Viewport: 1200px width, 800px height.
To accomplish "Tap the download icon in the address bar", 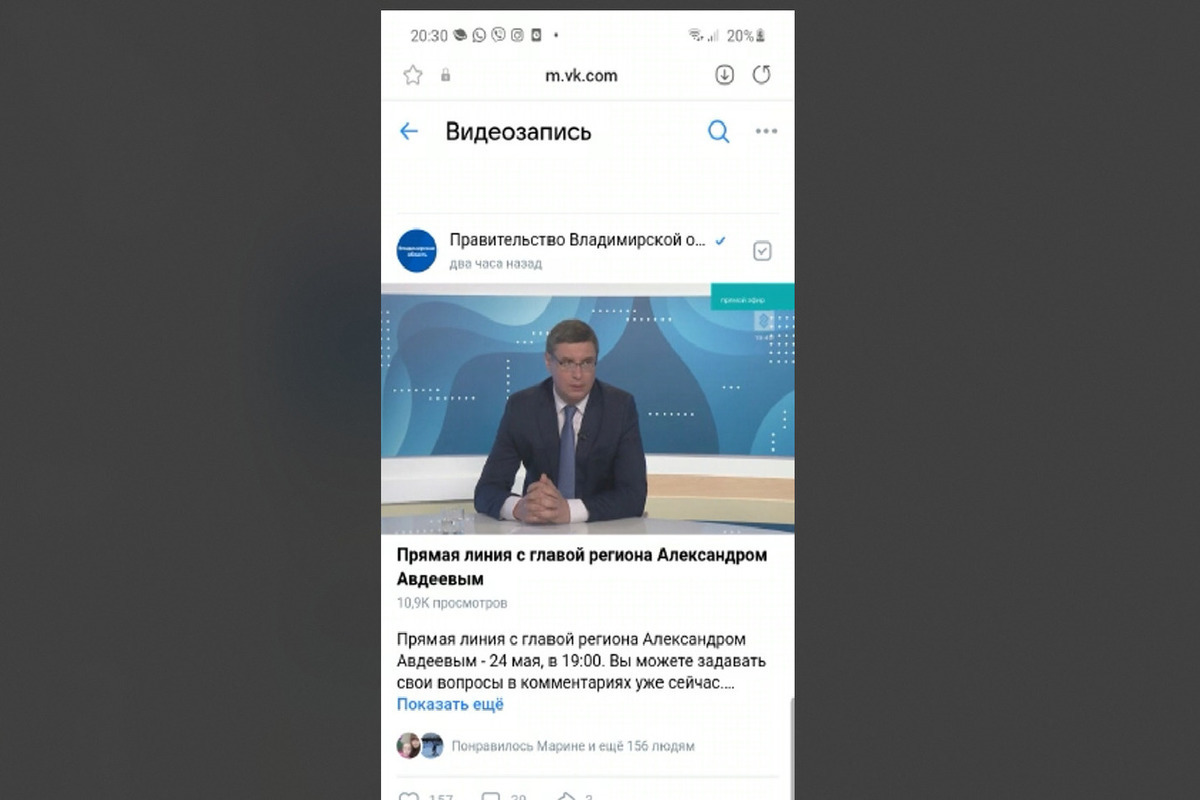I will [725, 75].
